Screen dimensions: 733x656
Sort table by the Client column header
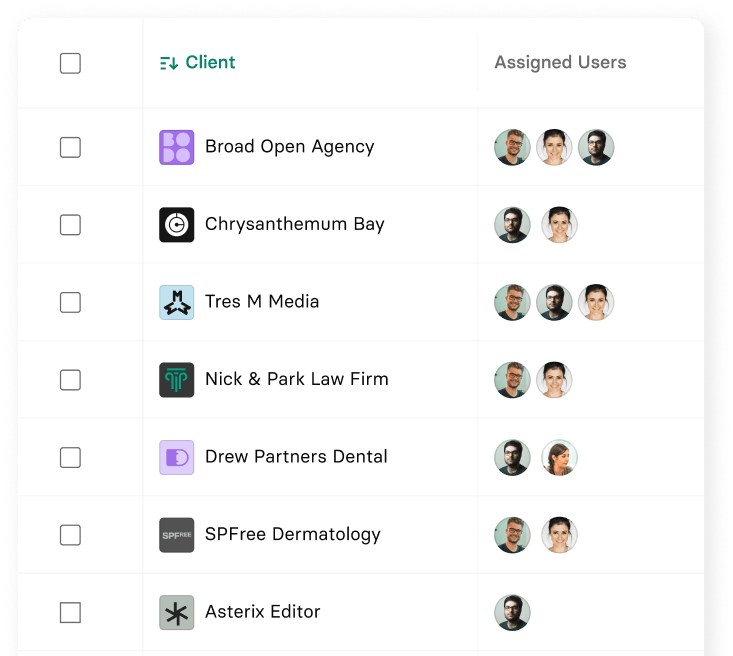click(210, 63)
